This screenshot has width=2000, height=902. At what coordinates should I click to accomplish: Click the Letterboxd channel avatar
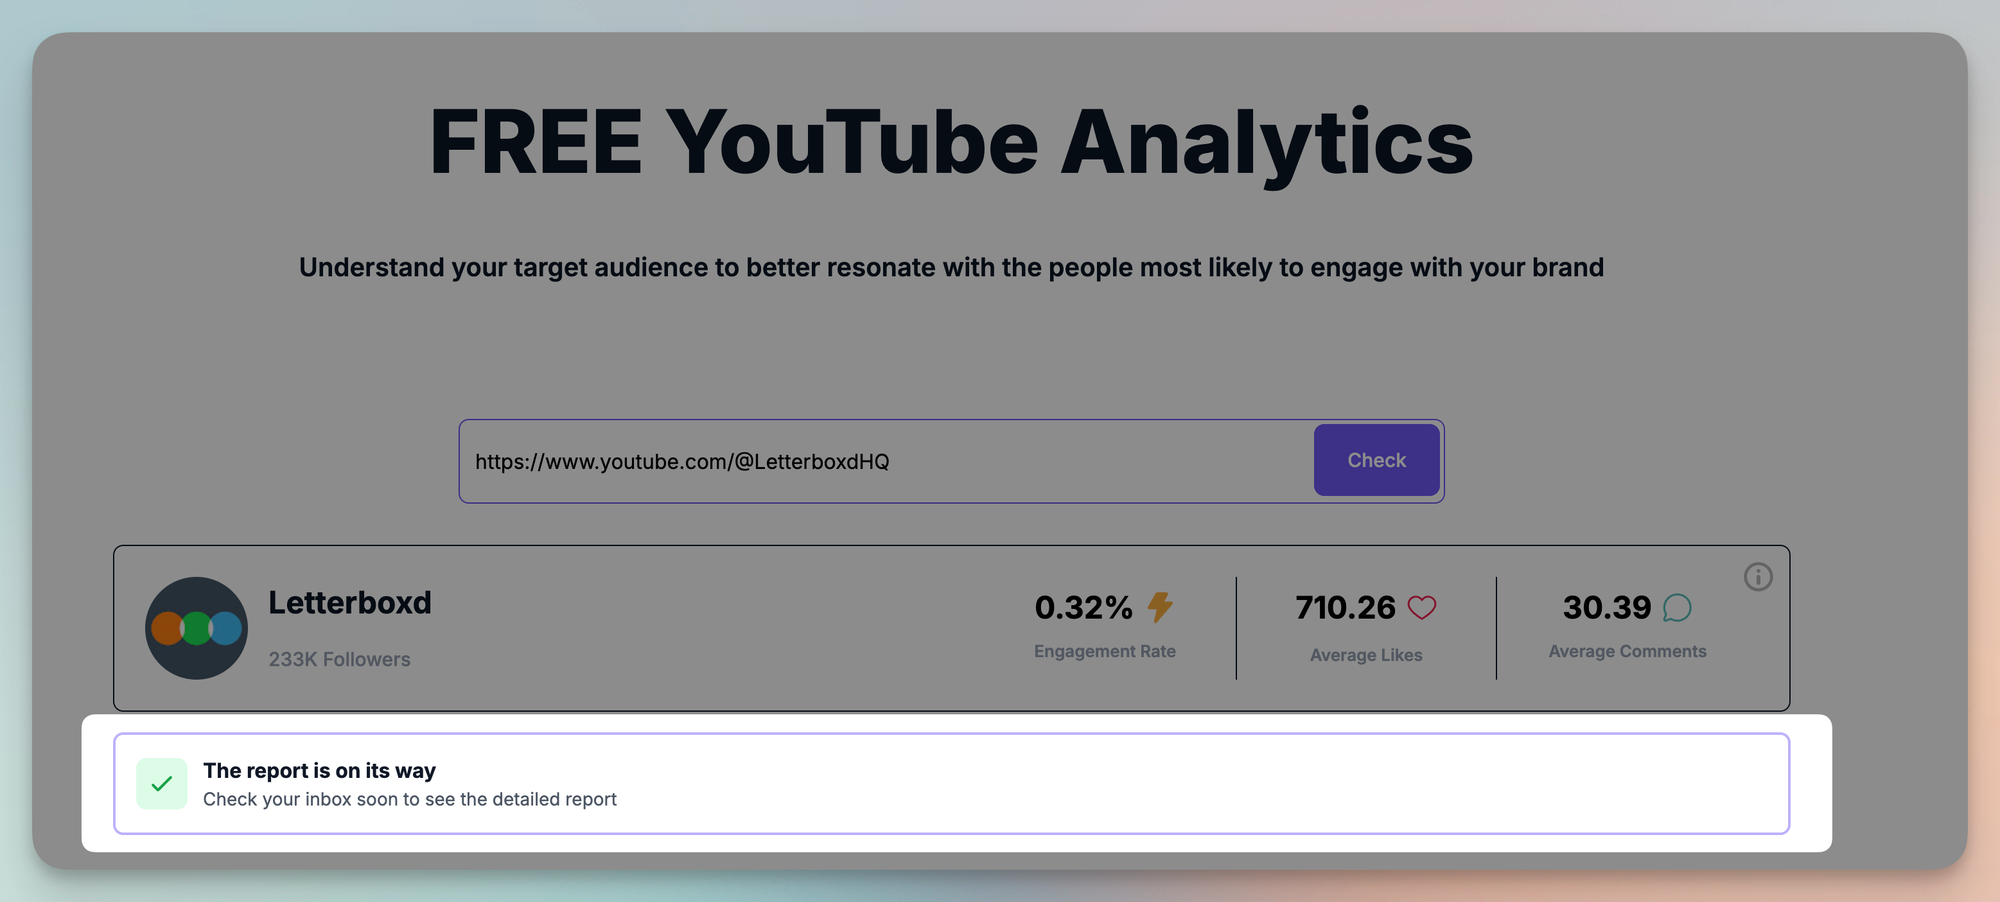196,628
